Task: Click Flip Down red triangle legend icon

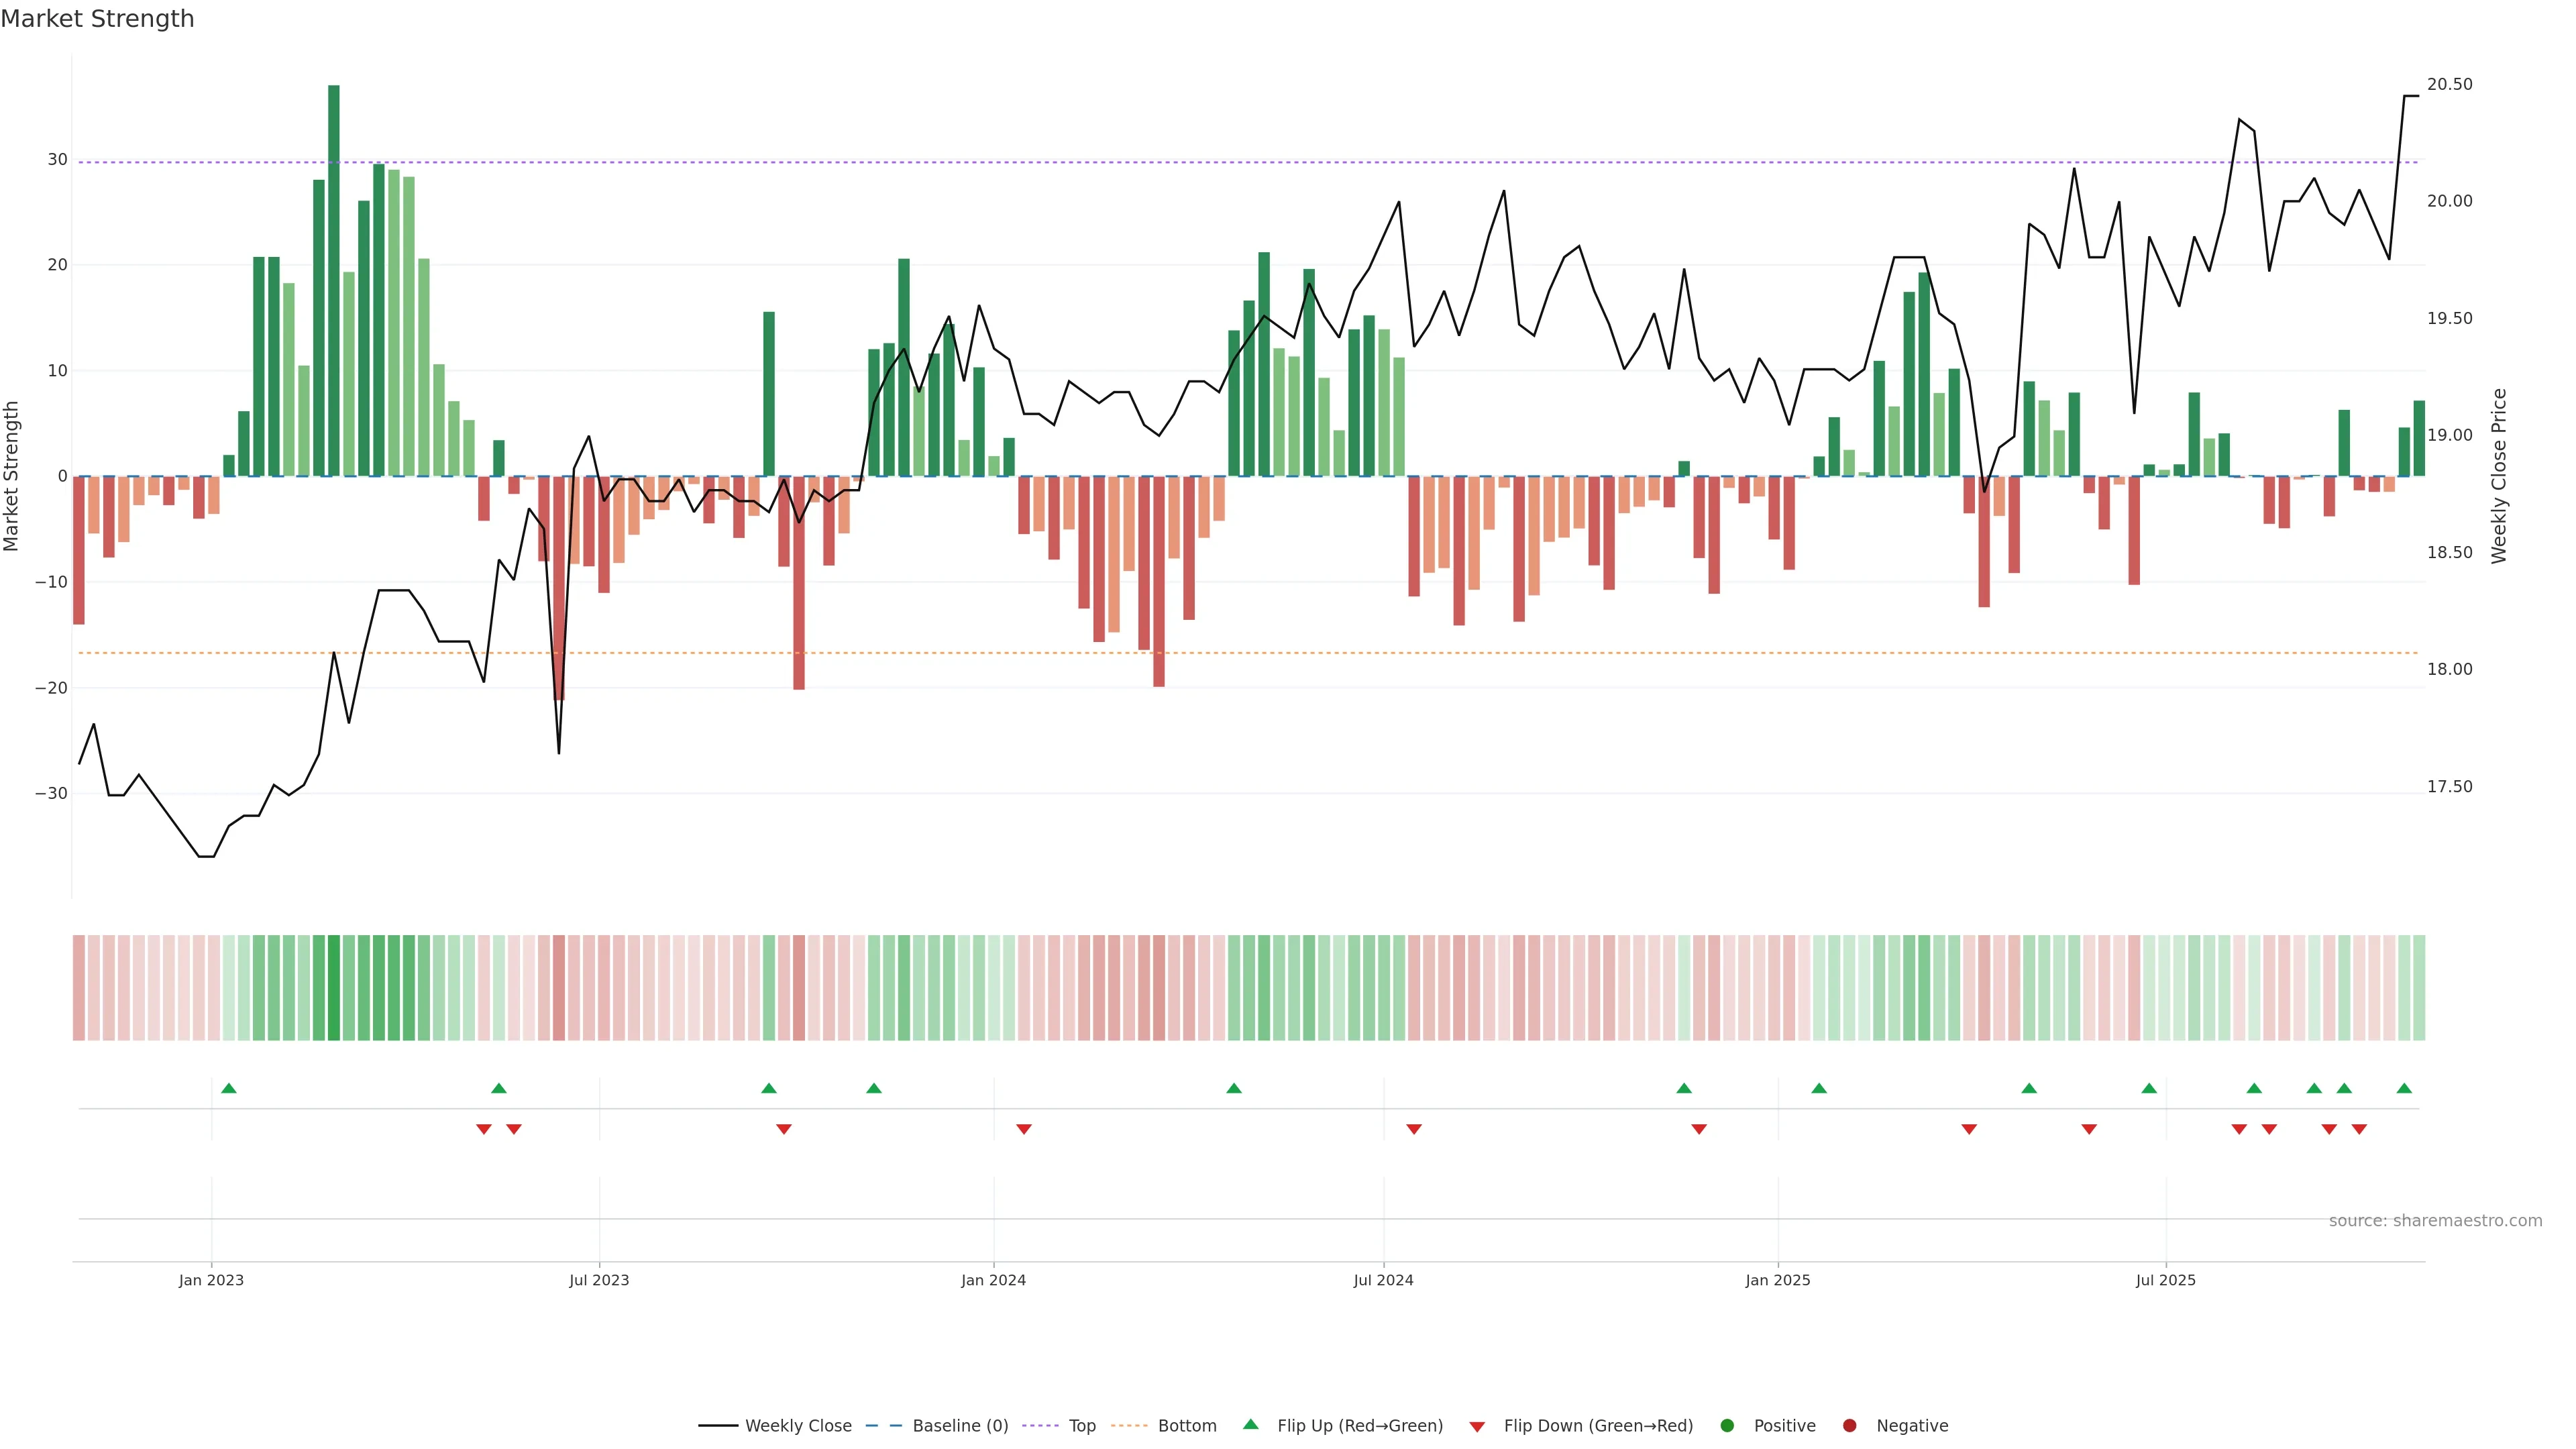Action: coord(1477,1427)
